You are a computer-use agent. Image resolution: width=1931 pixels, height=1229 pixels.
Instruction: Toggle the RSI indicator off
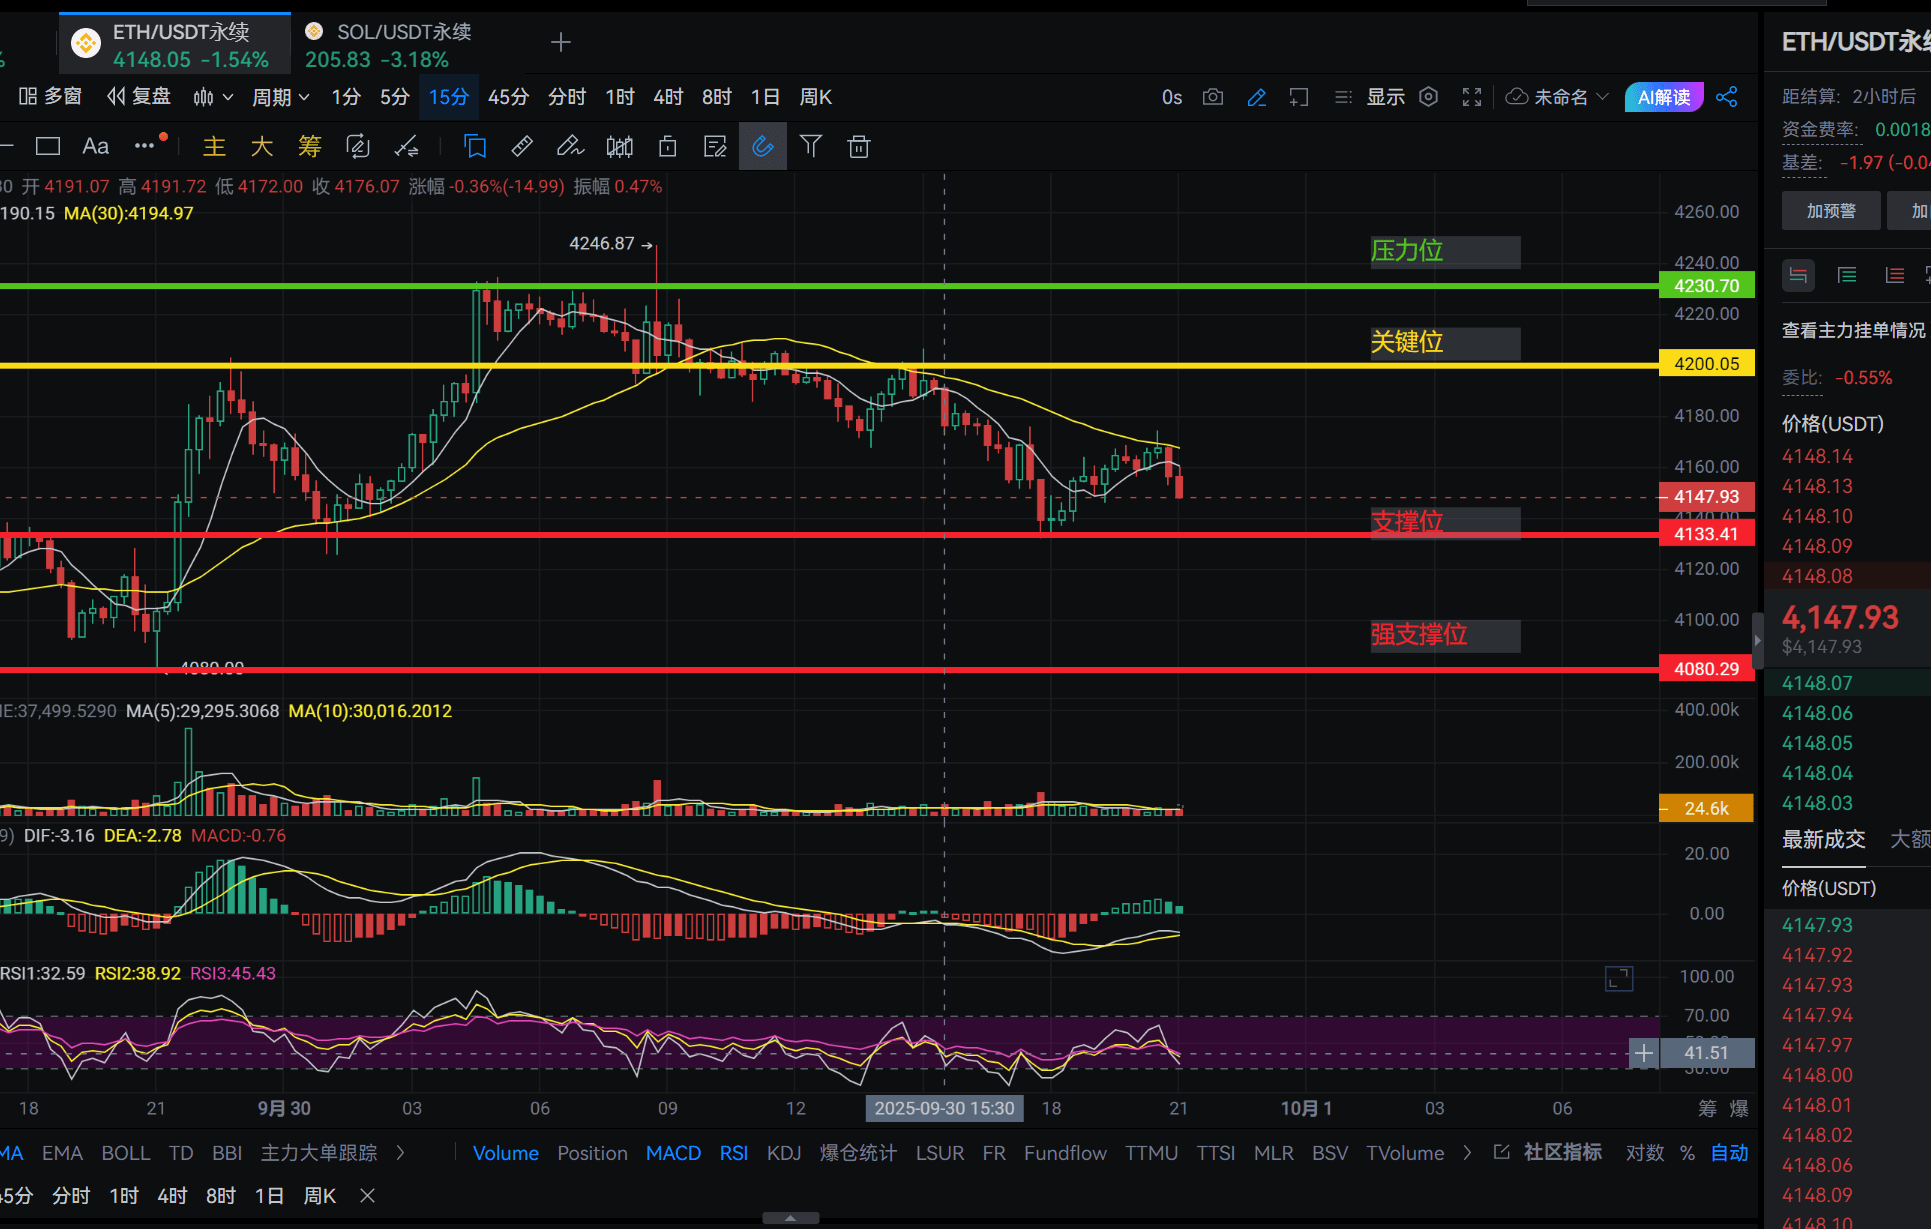(x=733, y=1153)
